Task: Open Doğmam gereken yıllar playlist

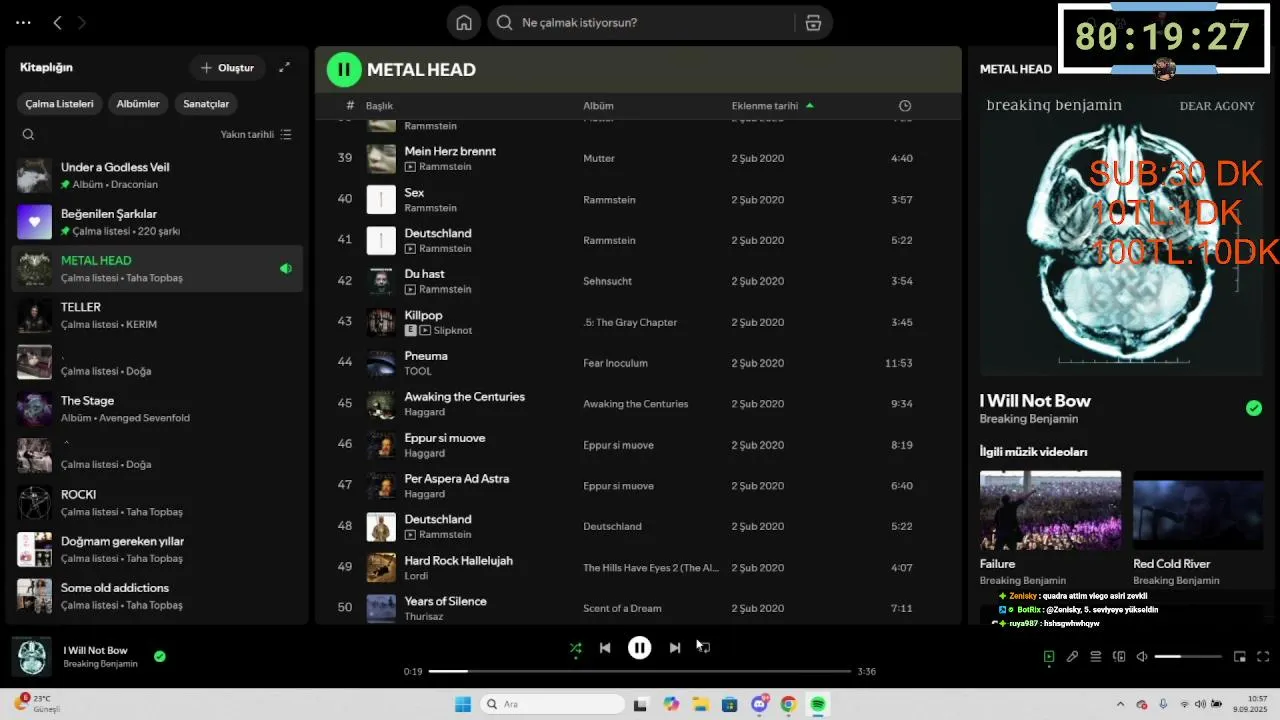Action: (x=157, y=550)
